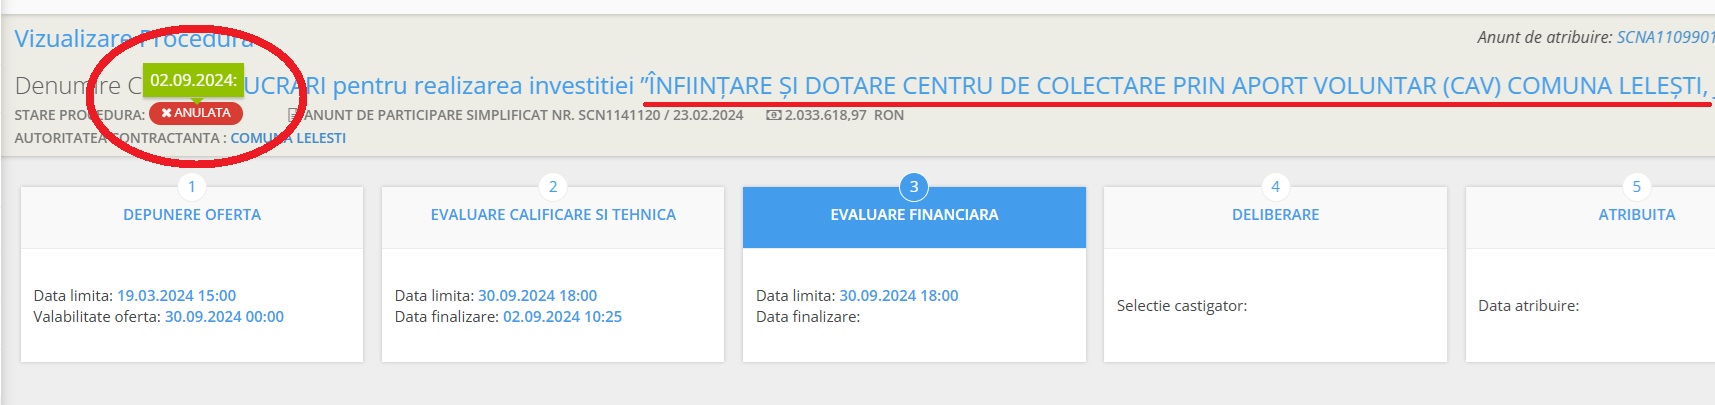Select step circle number 4
The image size is (1715, 405).
pyautogui.click(x=1275, y=186)
